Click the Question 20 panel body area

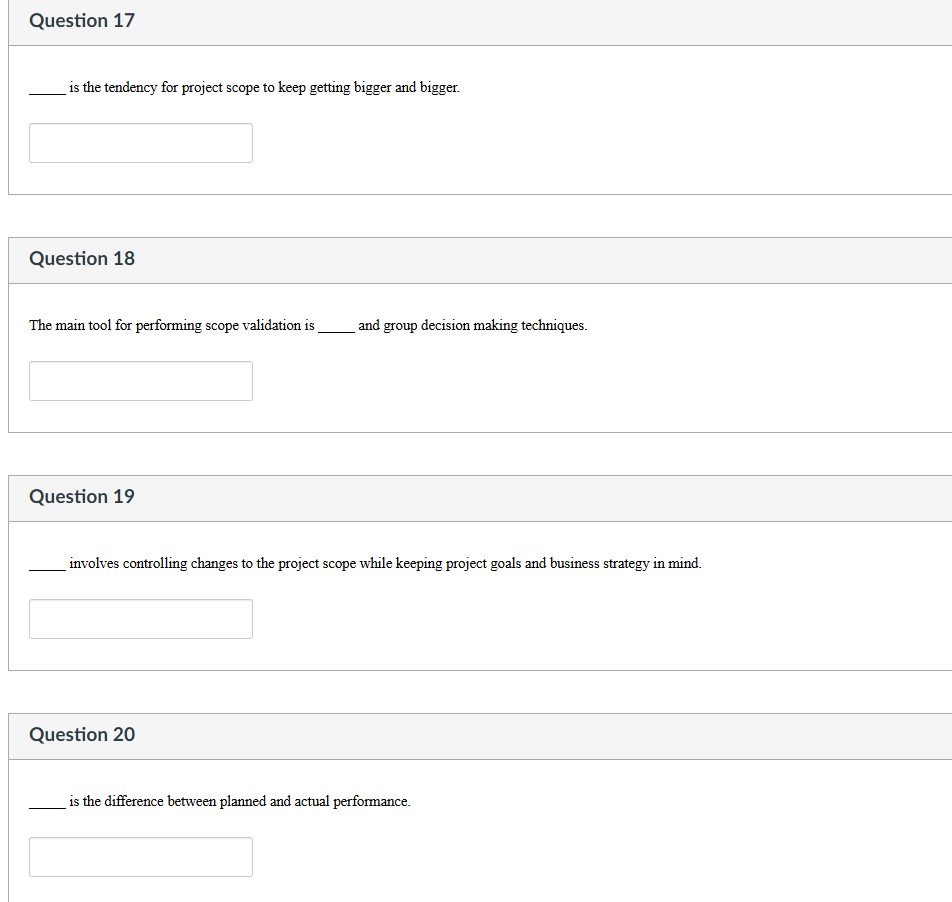pos(600,830)
